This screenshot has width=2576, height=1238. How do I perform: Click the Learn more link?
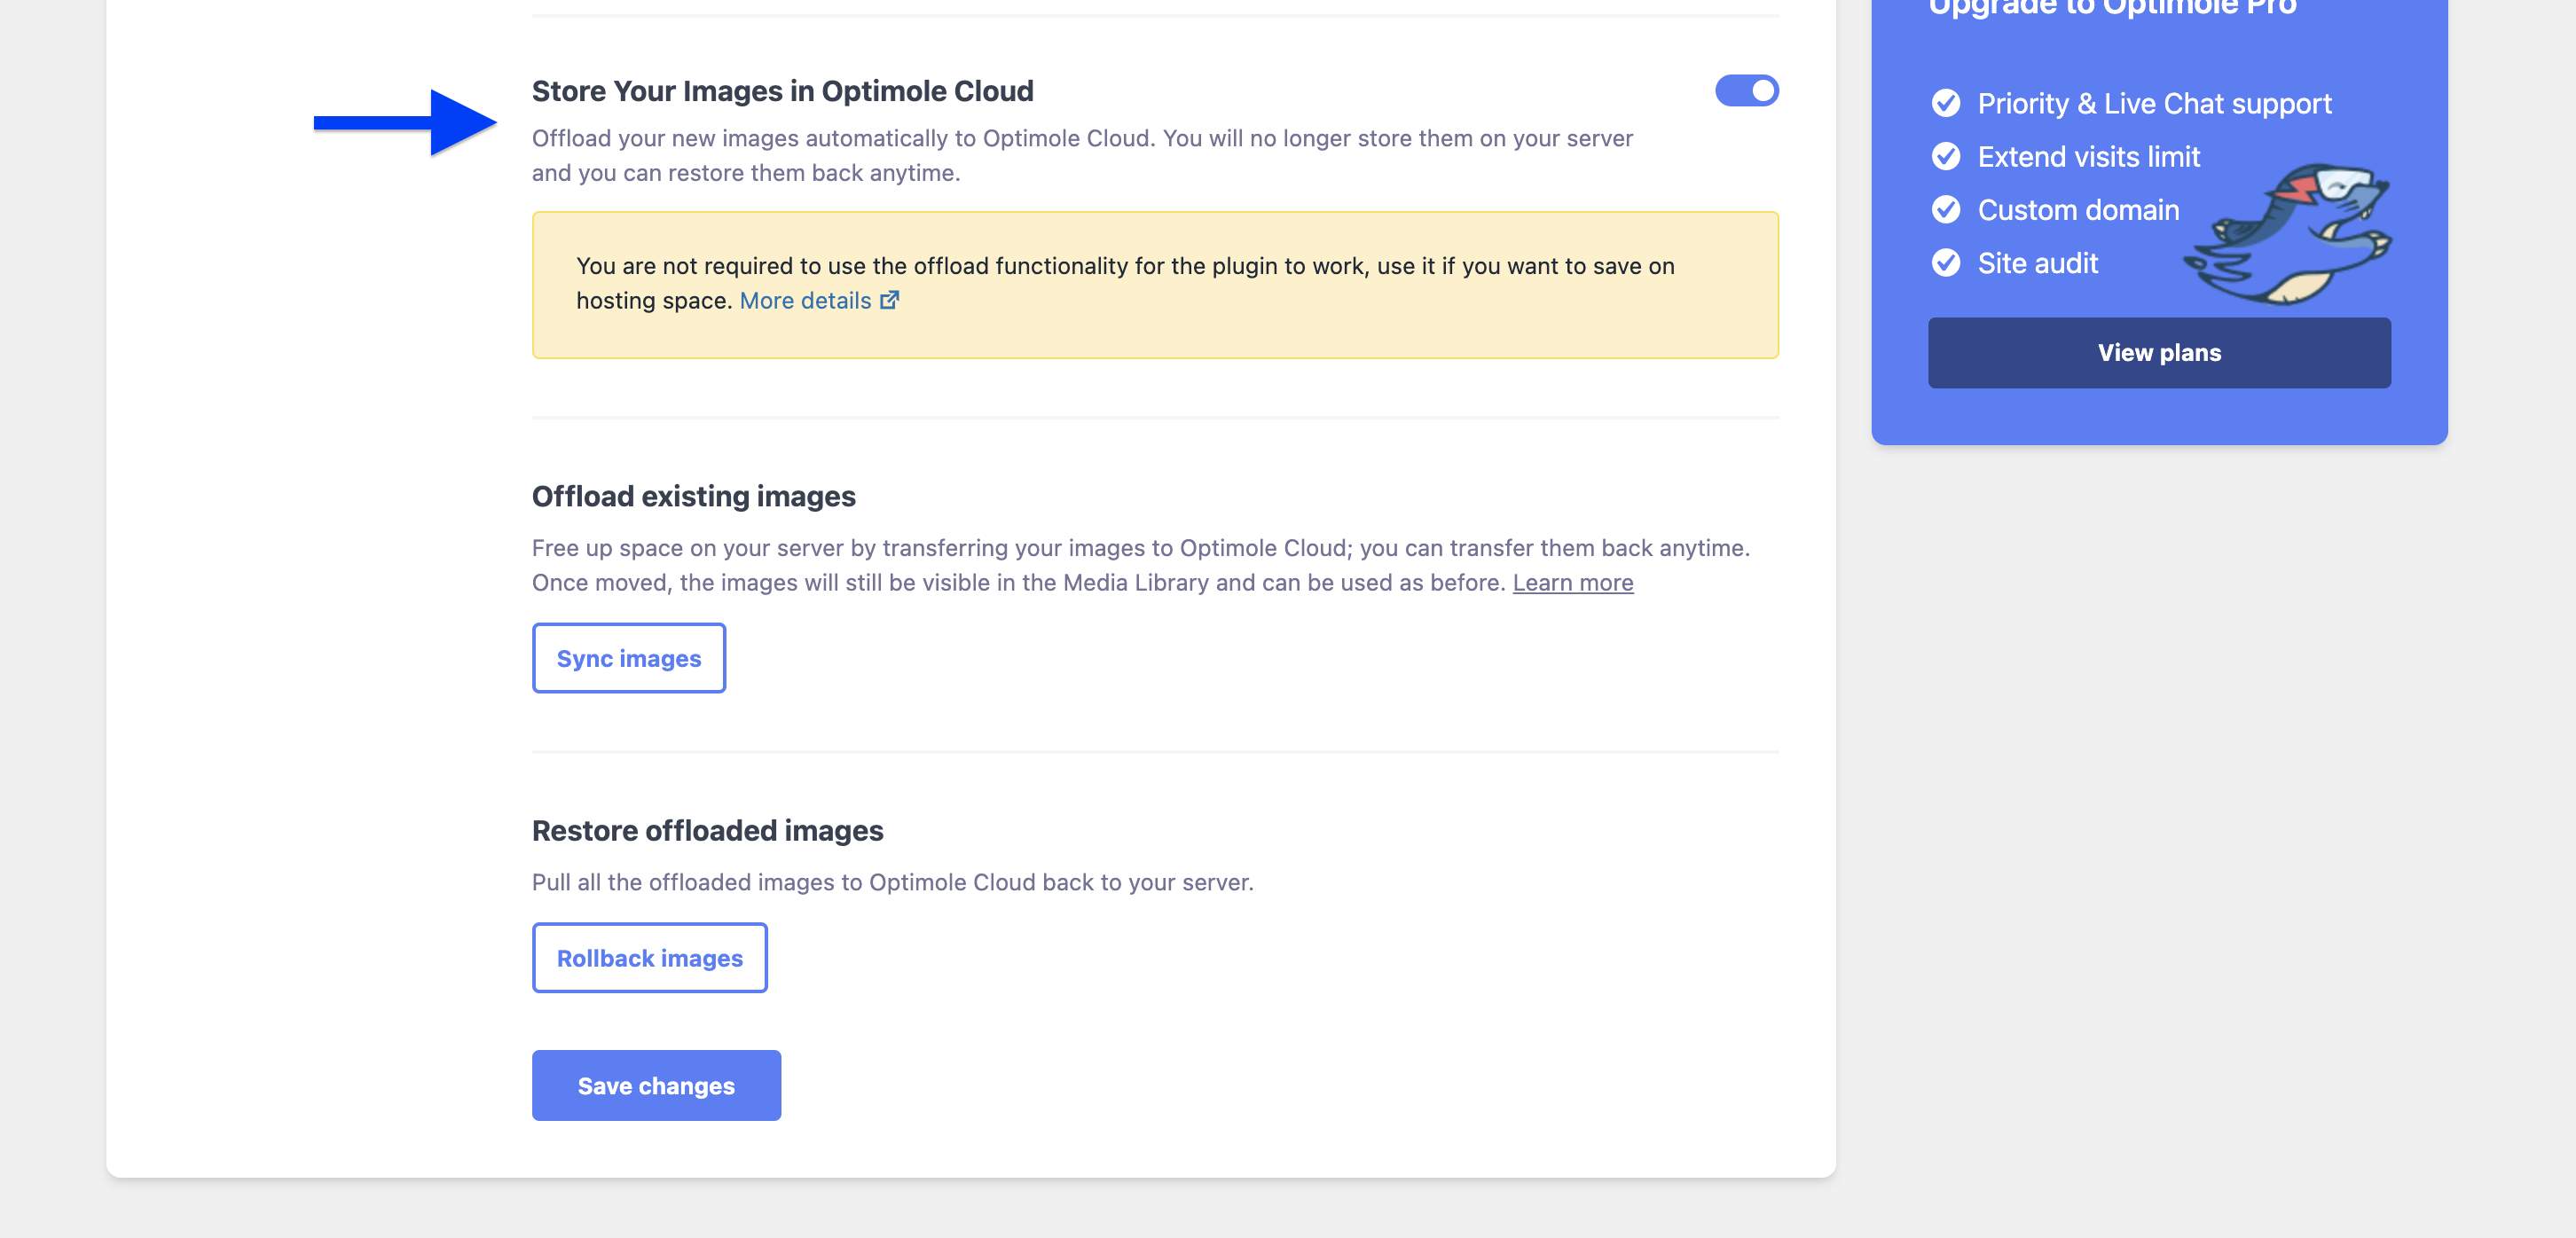coord(1572,582)
